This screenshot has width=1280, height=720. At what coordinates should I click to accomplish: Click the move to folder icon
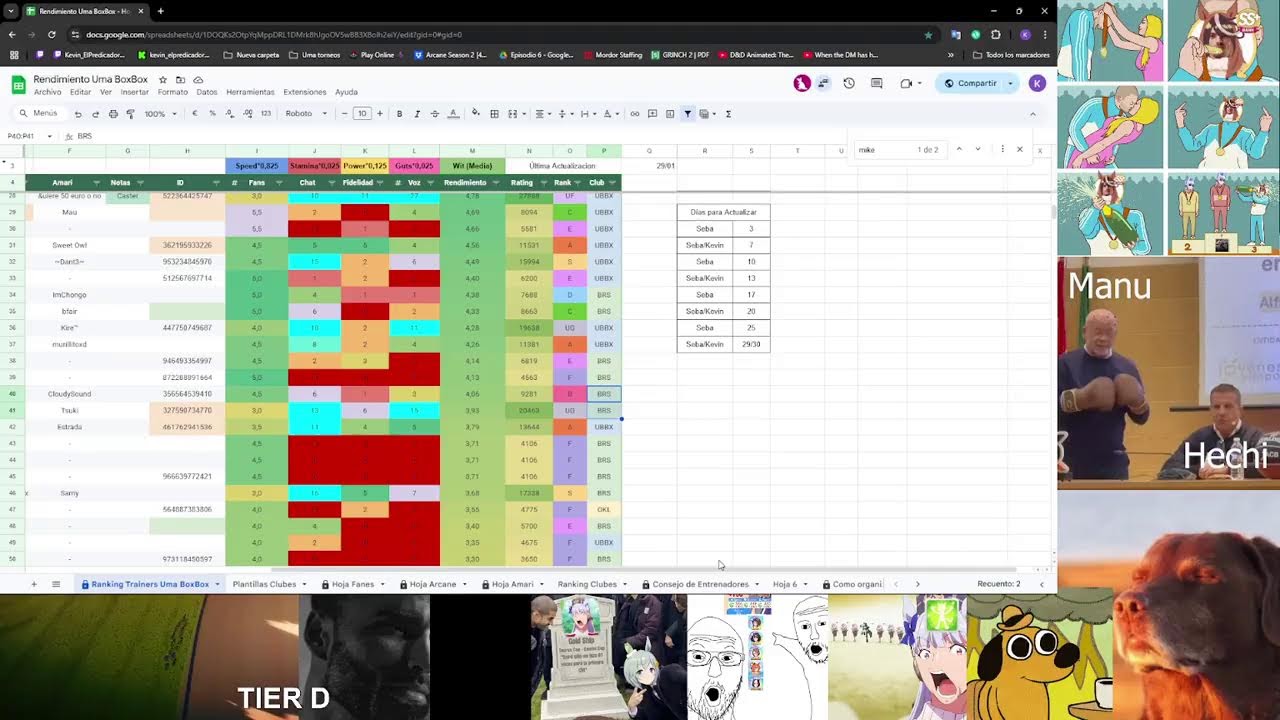[x=181, y=80]
